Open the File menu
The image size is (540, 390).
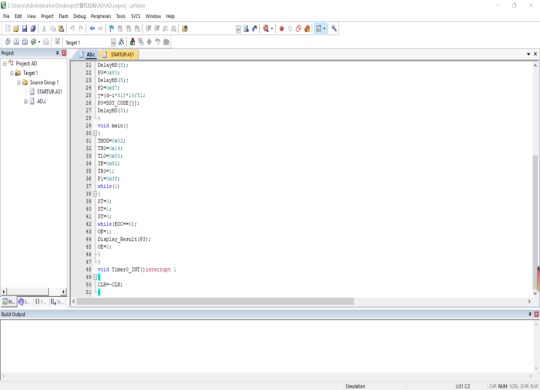click(x=6, y=16)
